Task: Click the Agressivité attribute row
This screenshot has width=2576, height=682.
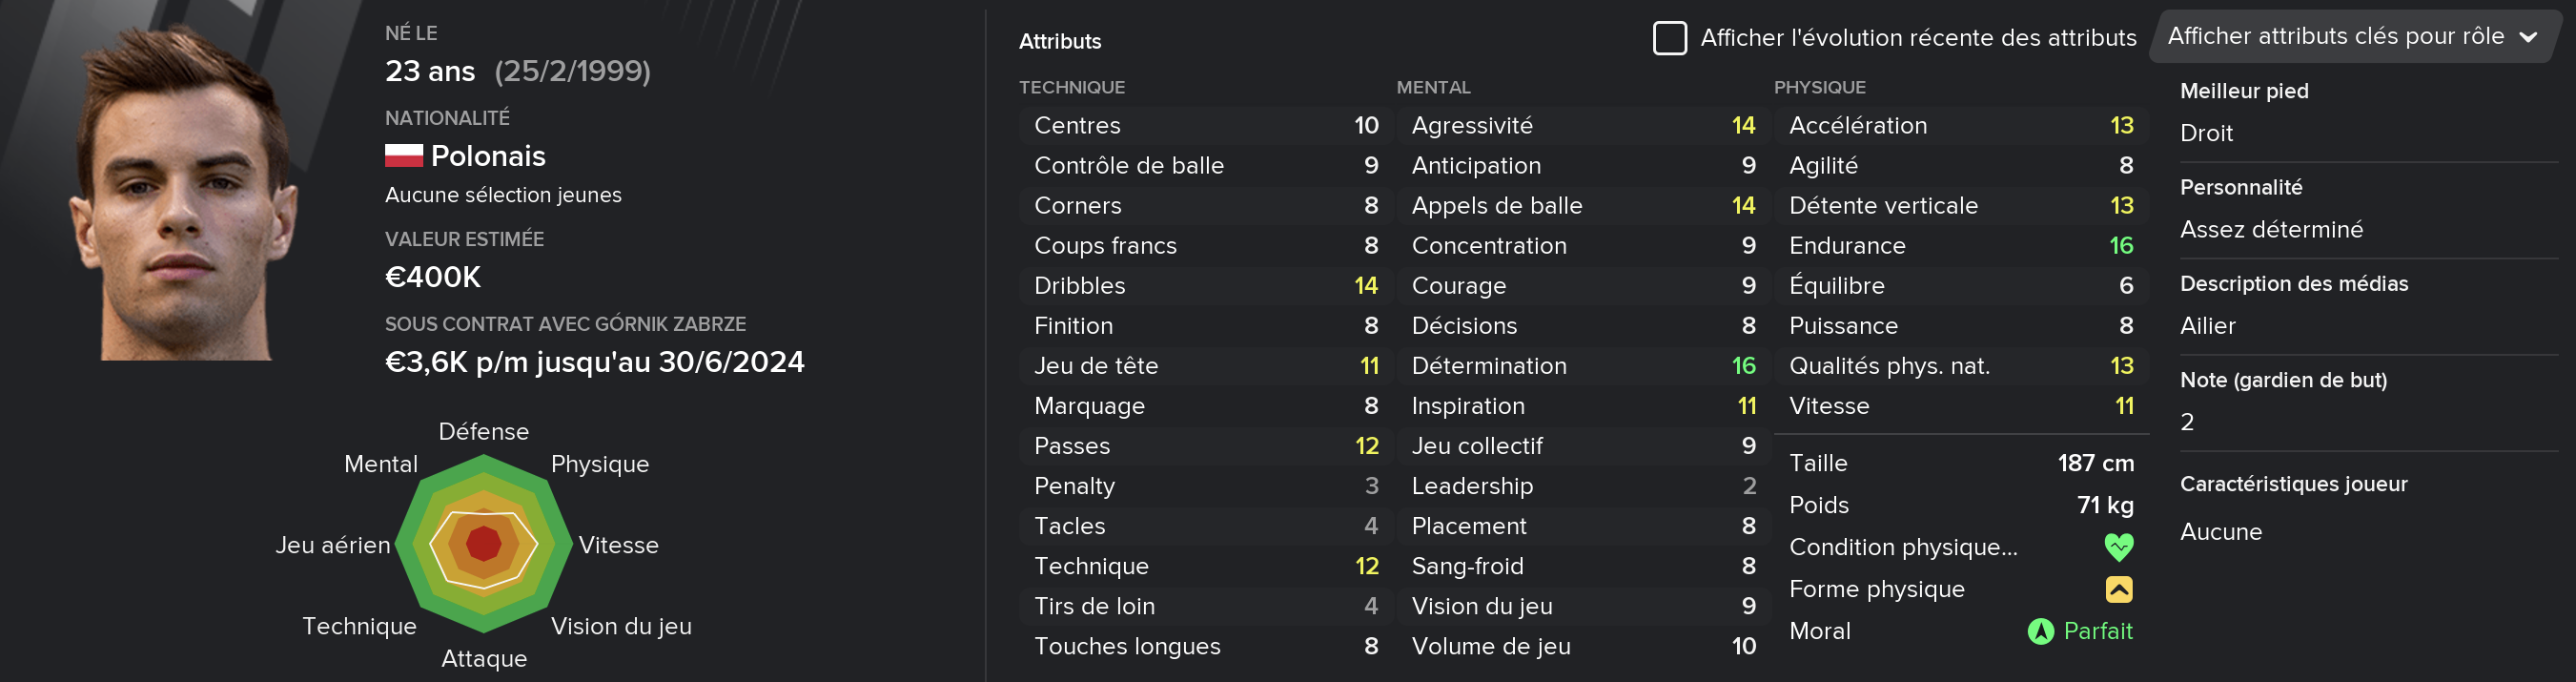Action: tap(1583, 126)
